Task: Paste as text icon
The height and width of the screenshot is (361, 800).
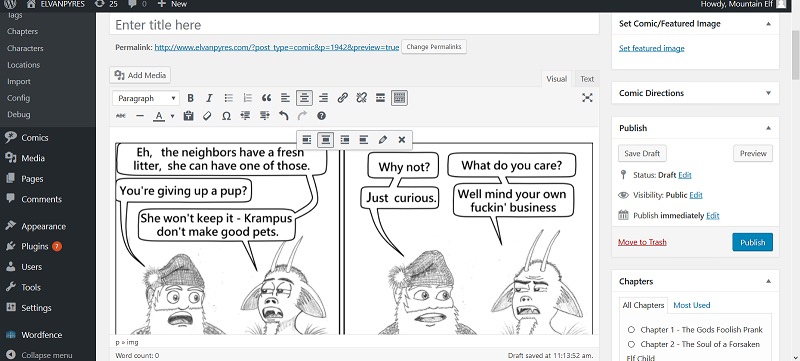Action: pyautogui.click(x=188, y=116)
